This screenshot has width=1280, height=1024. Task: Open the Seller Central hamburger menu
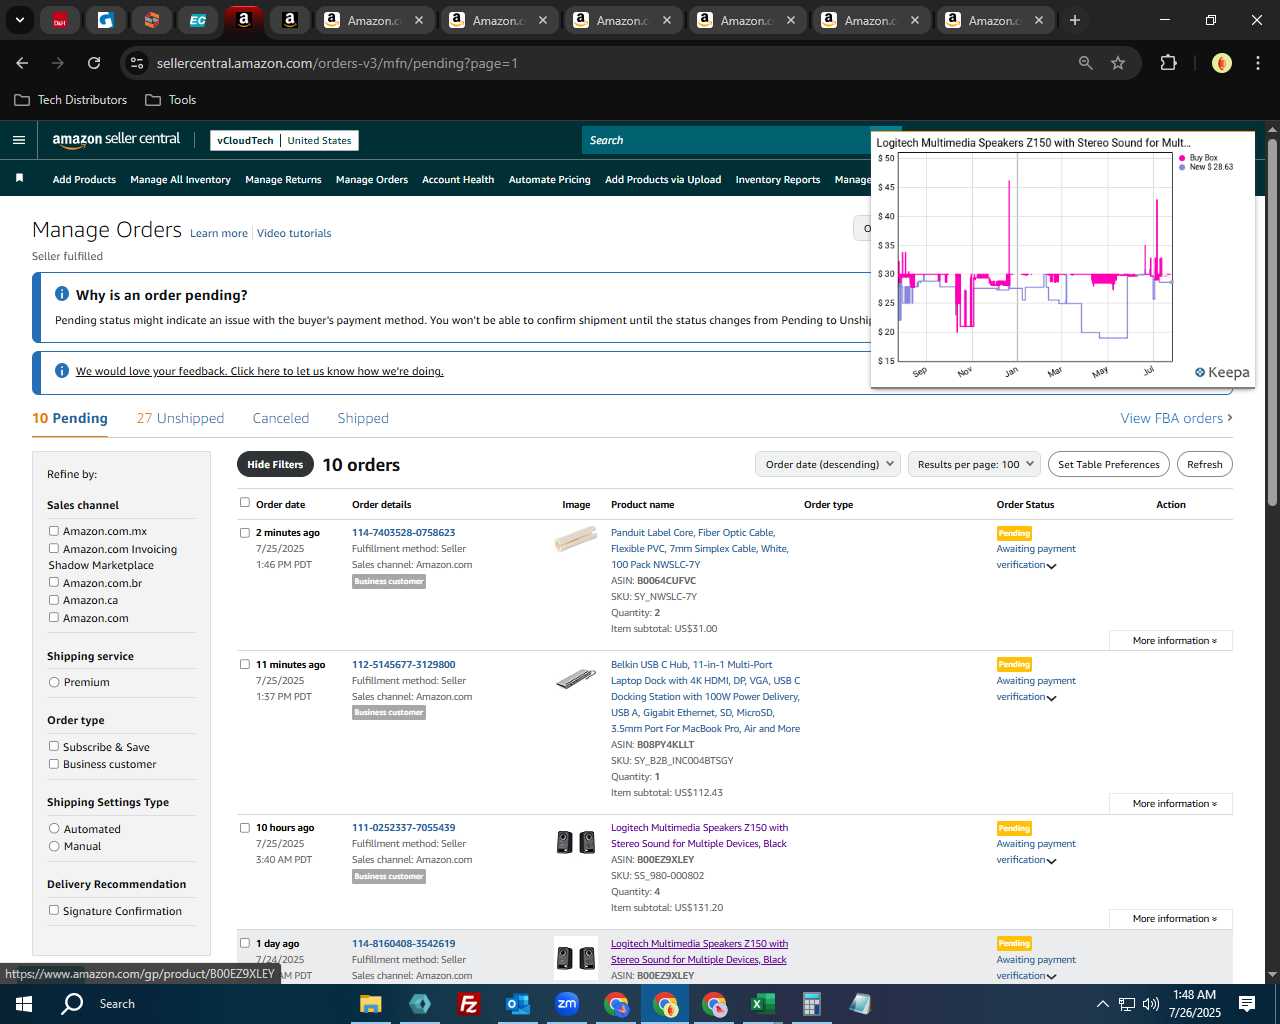pos(18,140)
